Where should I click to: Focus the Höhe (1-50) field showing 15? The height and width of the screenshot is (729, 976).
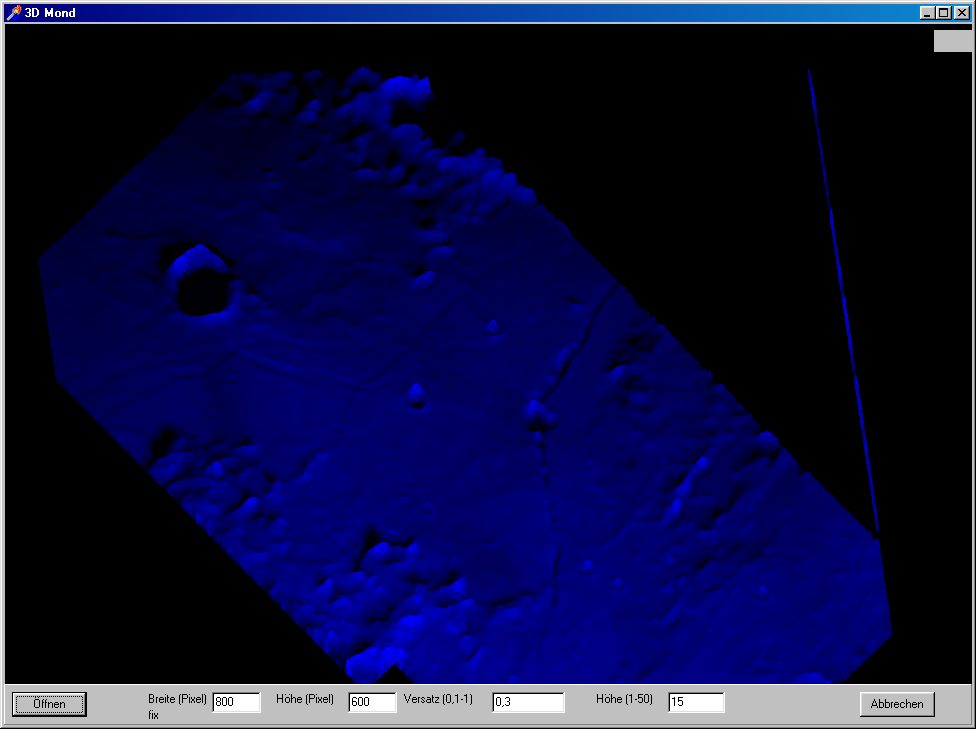pyautogui.click(x=696, y=703)
